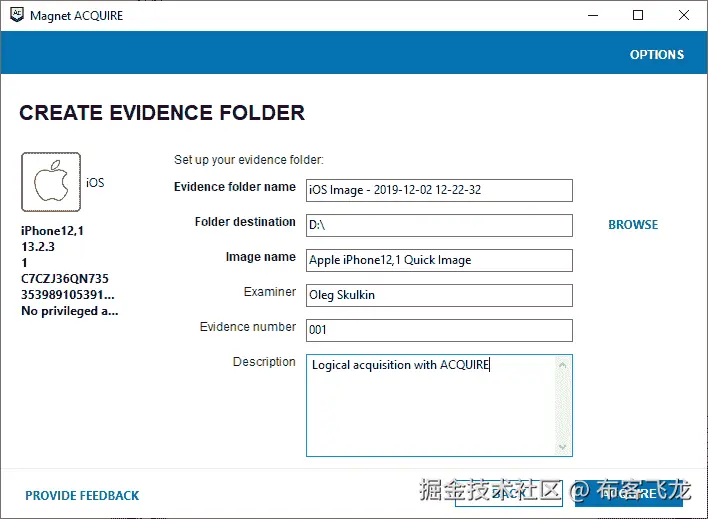Click the iOS Apple device icon

click(x=51, y=182)
